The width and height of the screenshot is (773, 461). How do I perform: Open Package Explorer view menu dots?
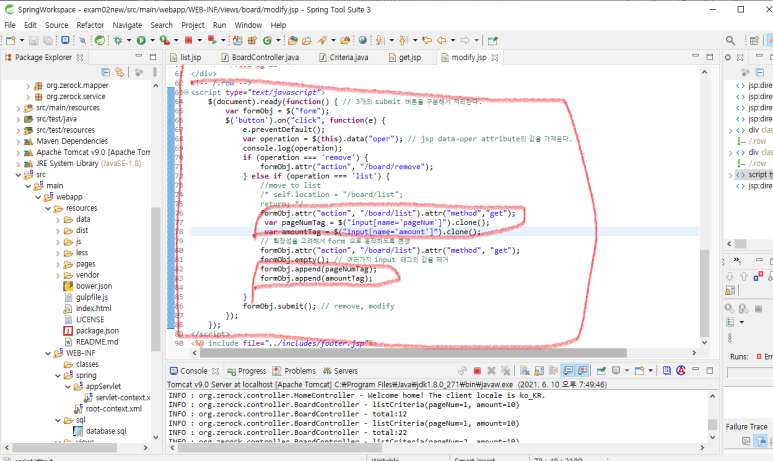(155, 72)
